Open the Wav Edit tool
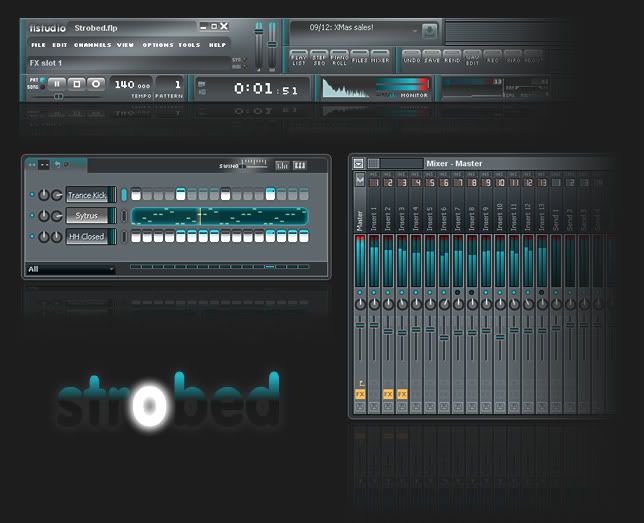The height and width of the screenshot is (523, 644). point(472,59)
